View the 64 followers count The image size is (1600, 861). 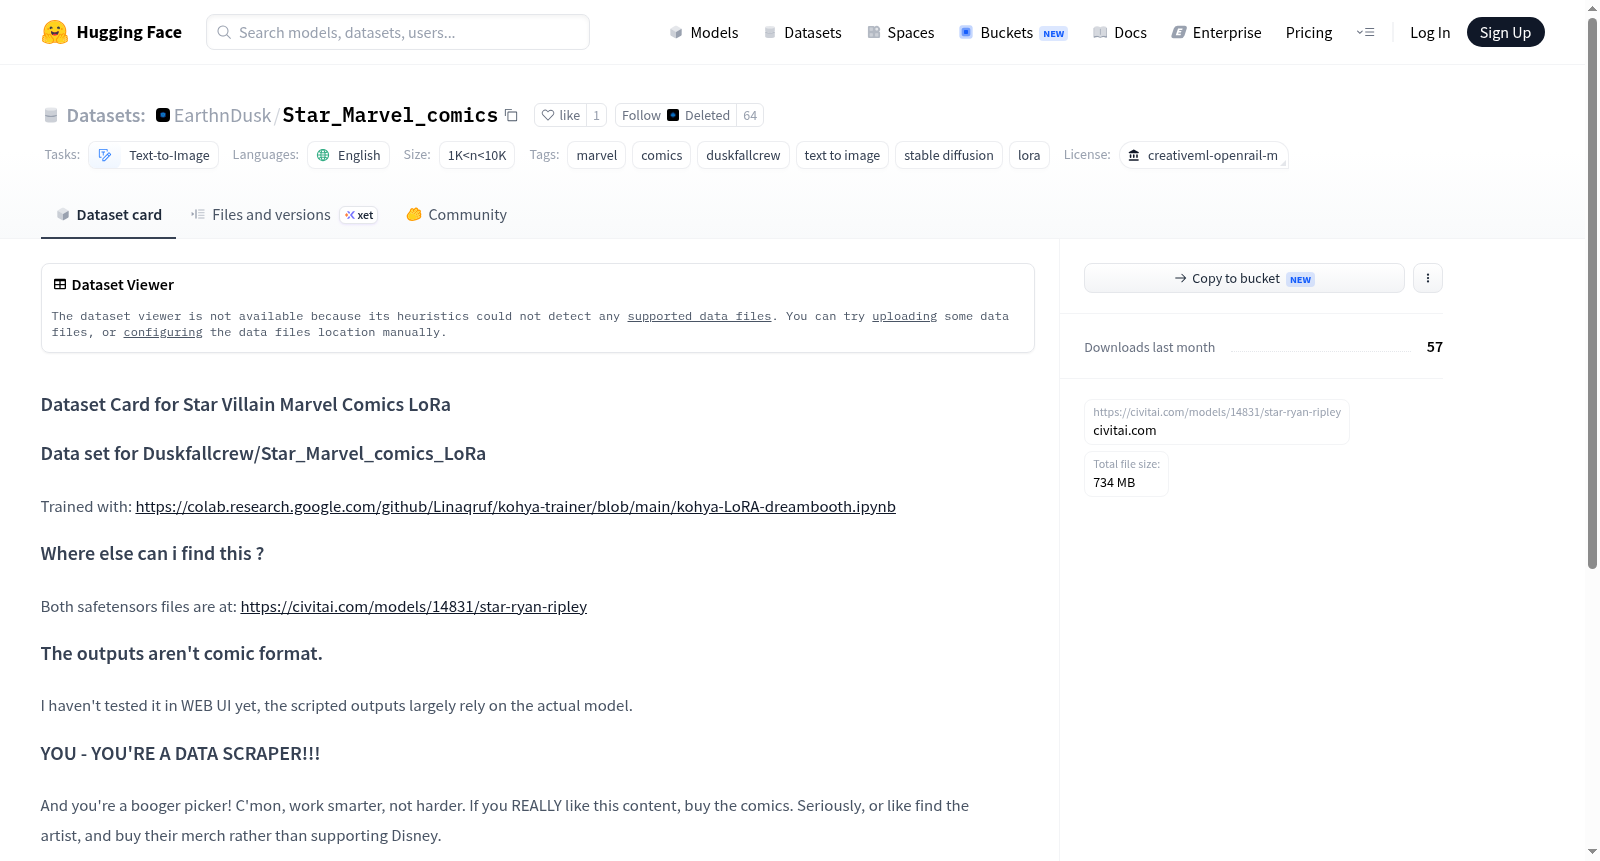(x=750, y=115)
